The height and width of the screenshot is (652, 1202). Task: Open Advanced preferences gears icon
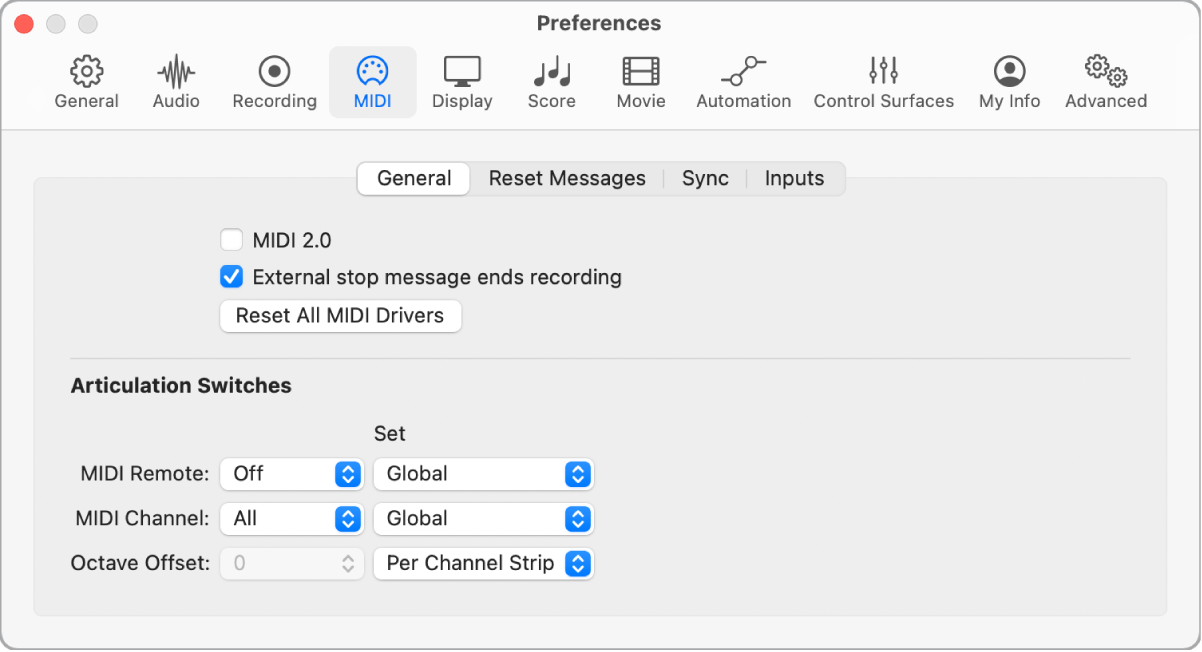click(1105, 72)
